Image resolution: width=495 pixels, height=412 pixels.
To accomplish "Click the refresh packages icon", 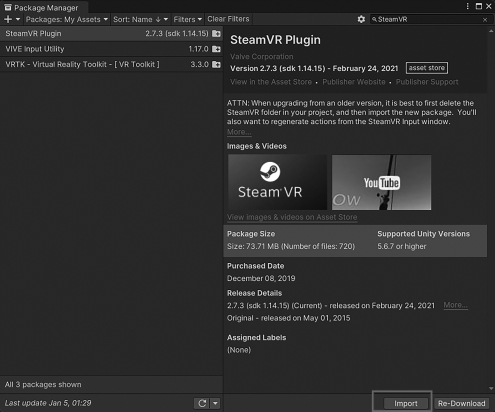I will 202,403.
